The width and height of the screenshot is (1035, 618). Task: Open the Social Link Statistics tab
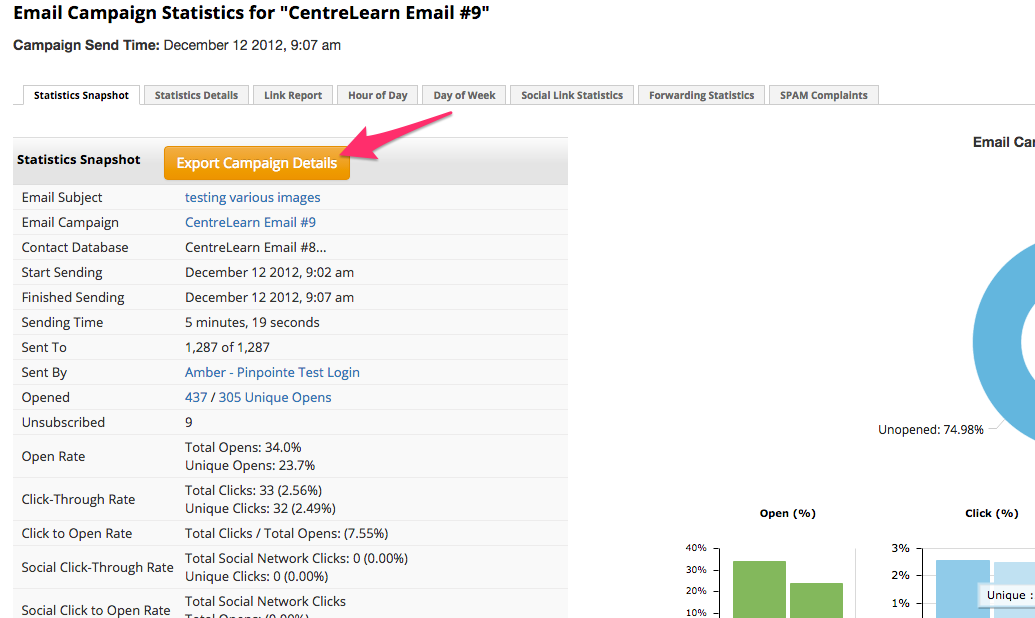572,95
